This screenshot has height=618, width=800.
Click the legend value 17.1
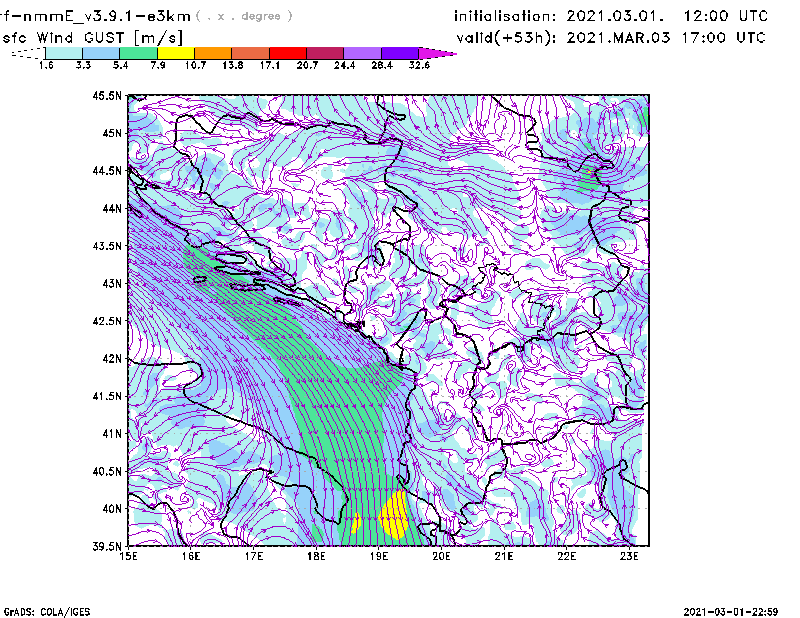click(x=269, y=65)
